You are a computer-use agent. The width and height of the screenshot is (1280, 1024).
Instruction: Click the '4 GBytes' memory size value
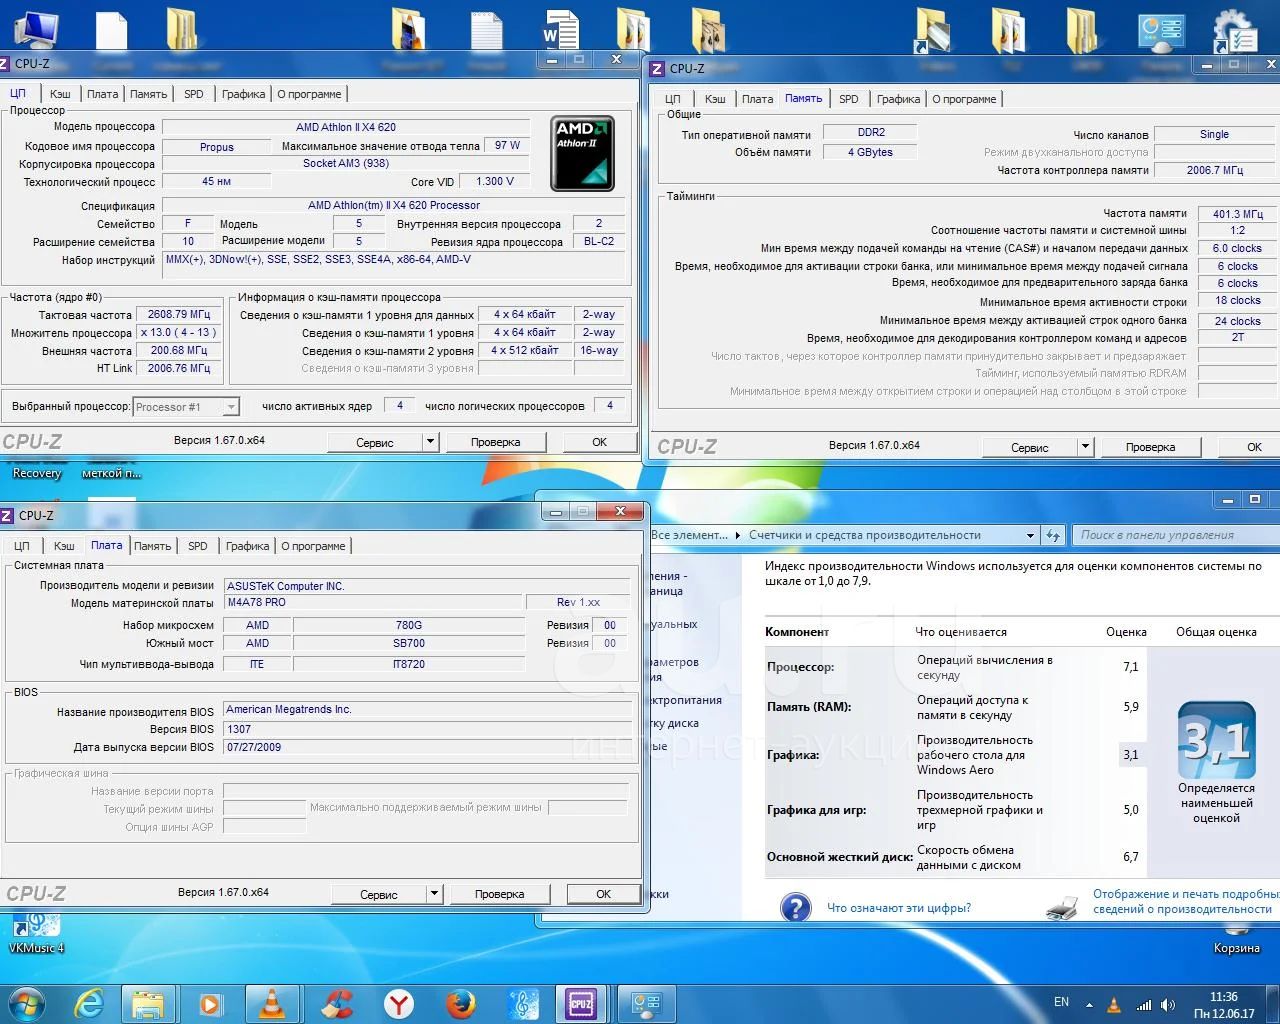tap(871, 152)
